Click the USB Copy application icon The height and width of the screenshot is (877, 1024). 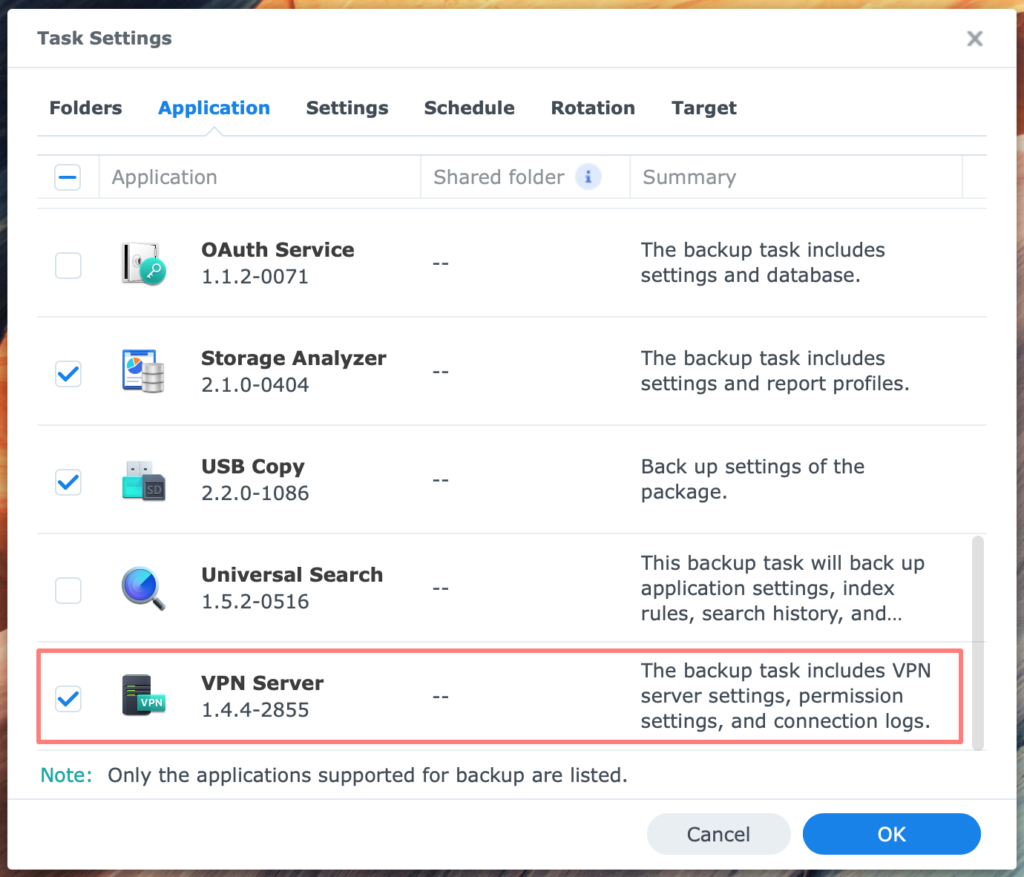[x=143, y=480]
